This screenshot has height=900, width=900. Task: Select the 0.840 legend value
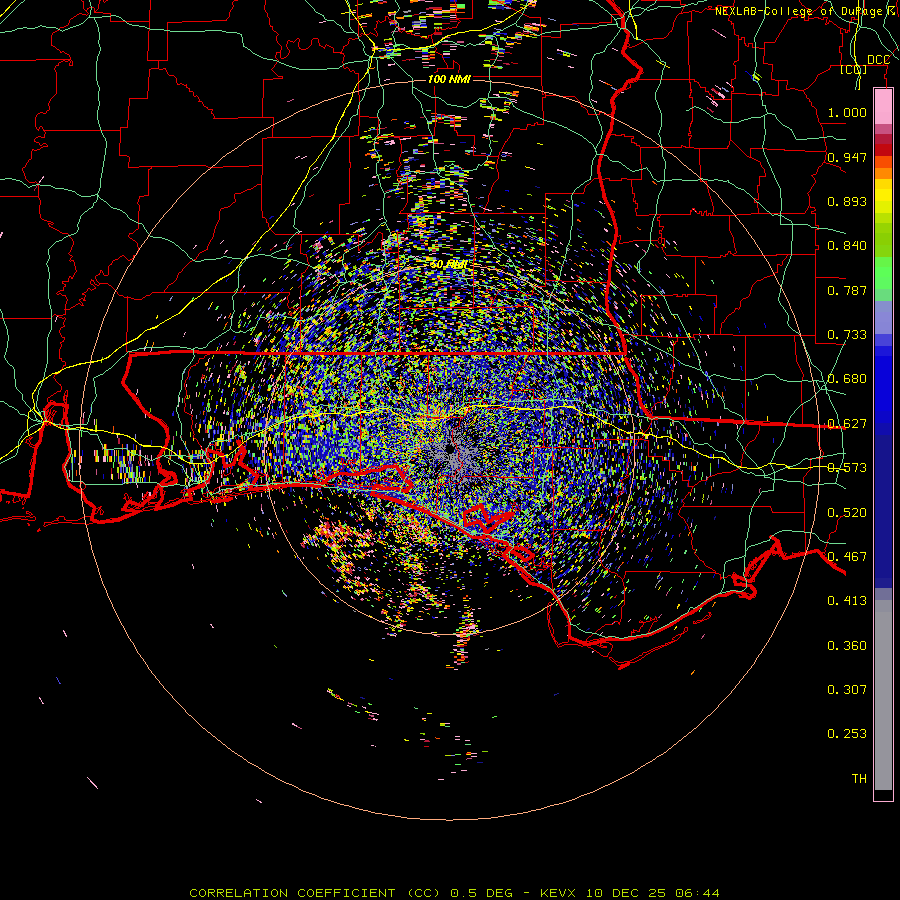tap(847, 246)
